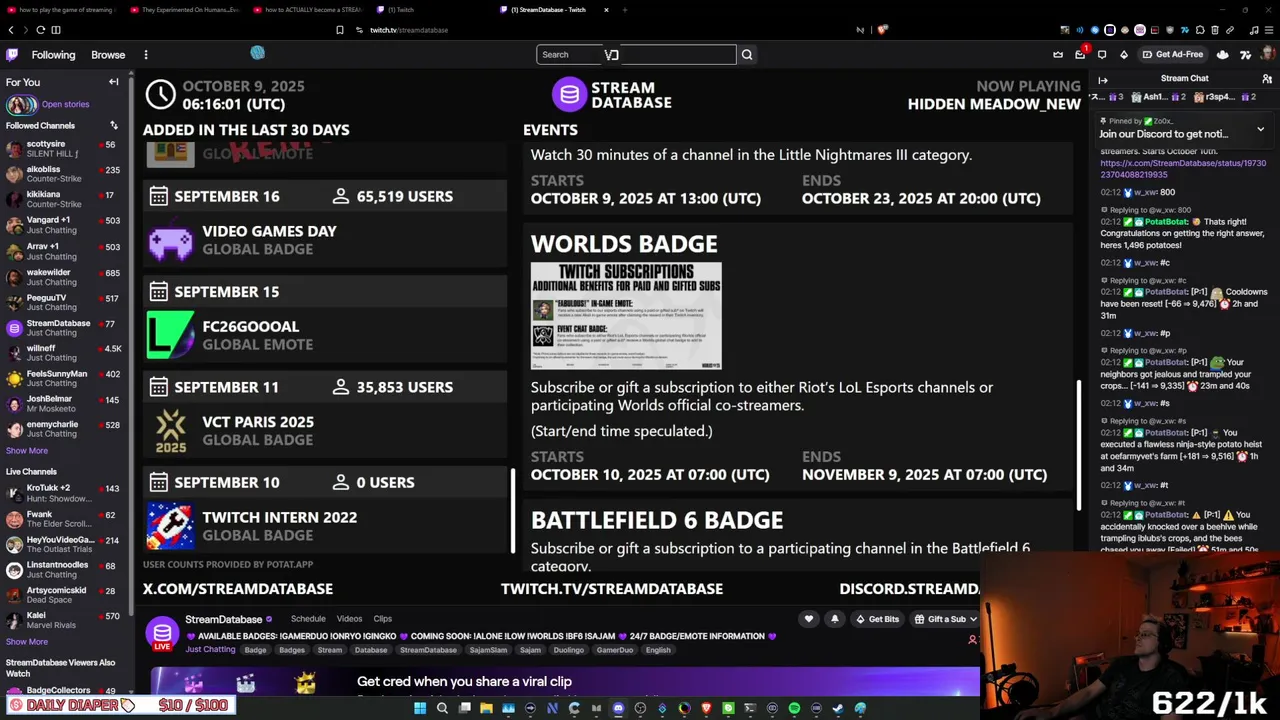Image resolution: width=1280 pixels, height=720 pixels.
Task: Select HeyYouVideoGame live channel
Action: [x=65, y=544]
